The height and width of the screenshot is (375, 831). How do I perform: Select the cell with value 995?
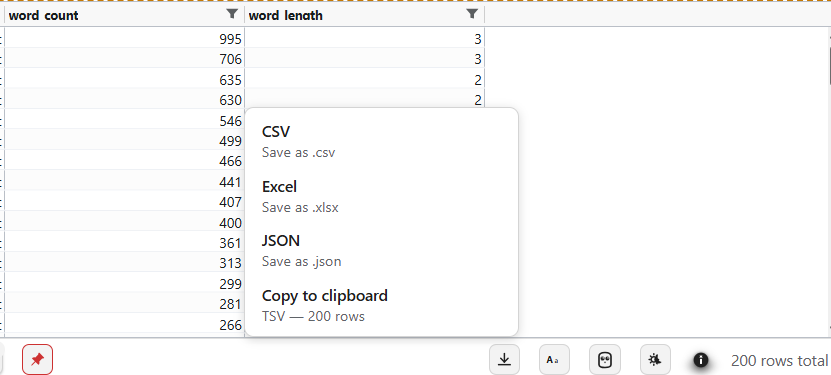(125, 38)
